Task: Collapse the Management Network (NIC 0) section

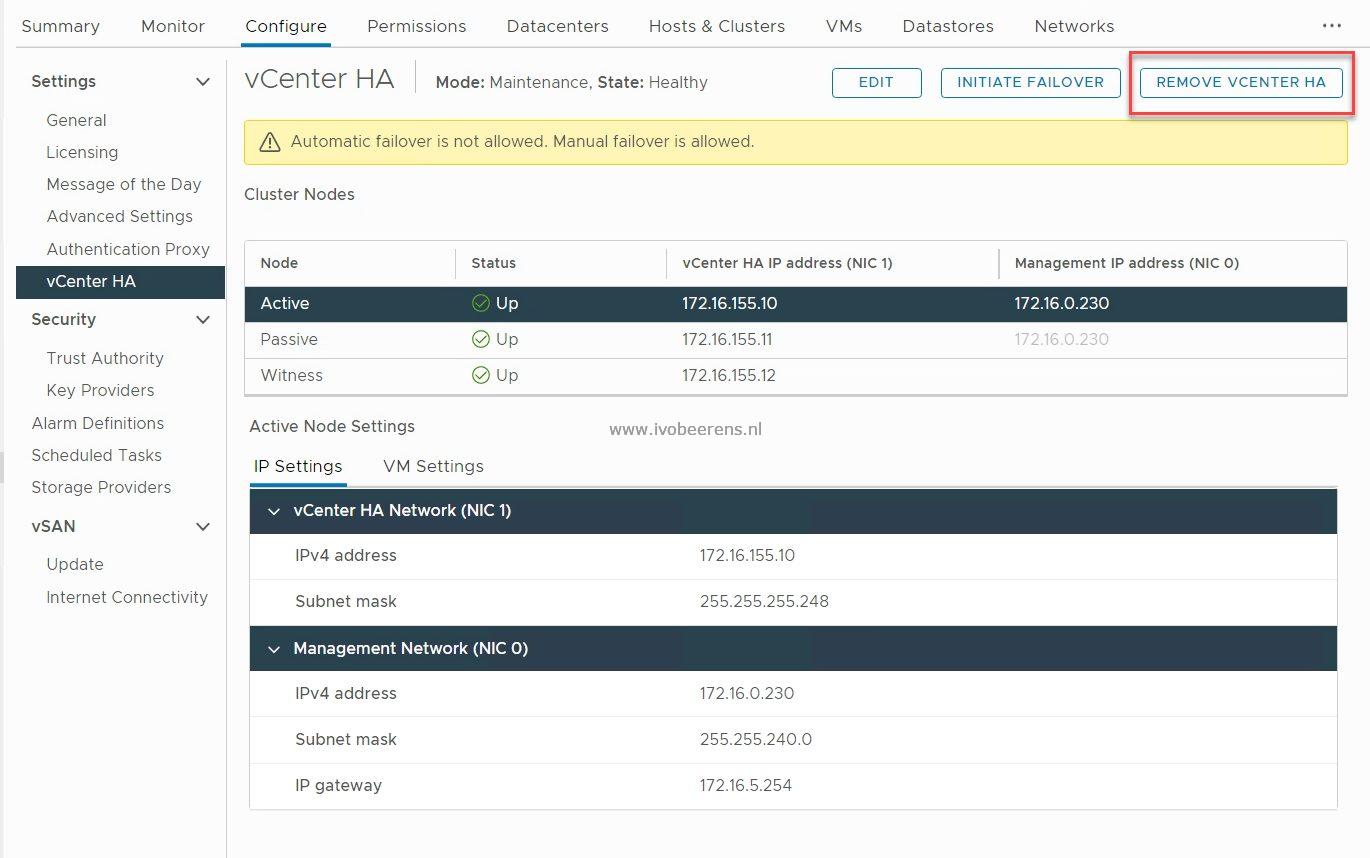Action: click(x=274, y=649)
